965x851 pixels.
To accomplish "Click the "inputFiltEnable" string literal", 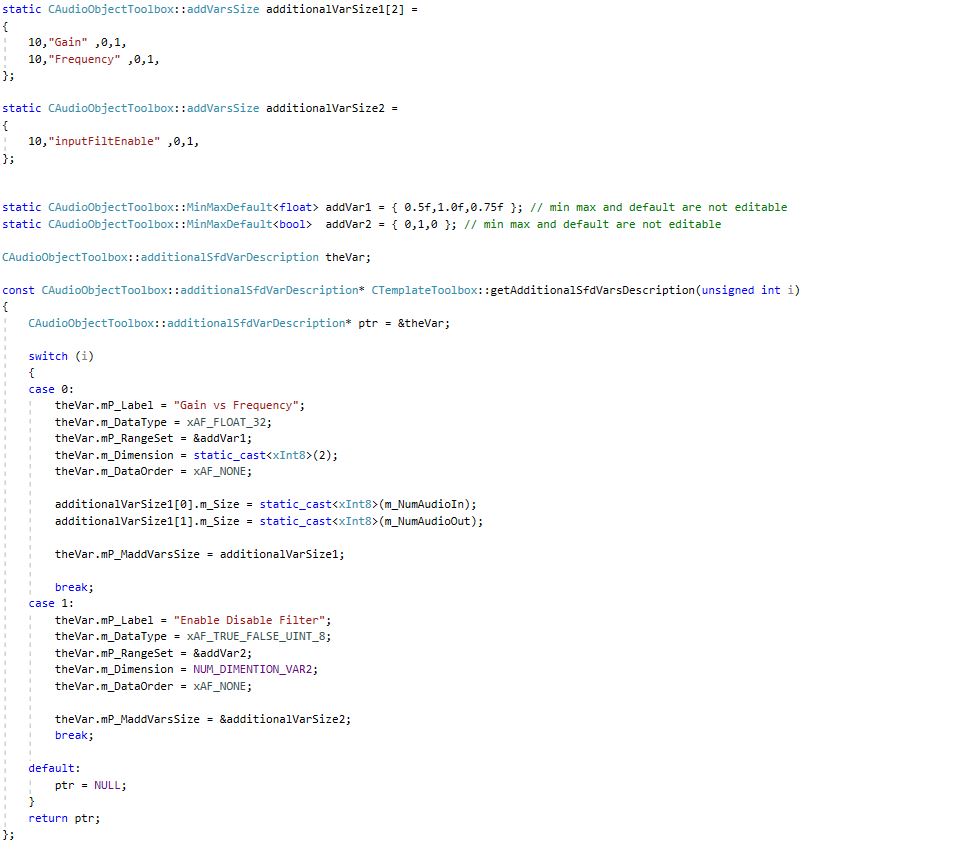I will (104, 142).
